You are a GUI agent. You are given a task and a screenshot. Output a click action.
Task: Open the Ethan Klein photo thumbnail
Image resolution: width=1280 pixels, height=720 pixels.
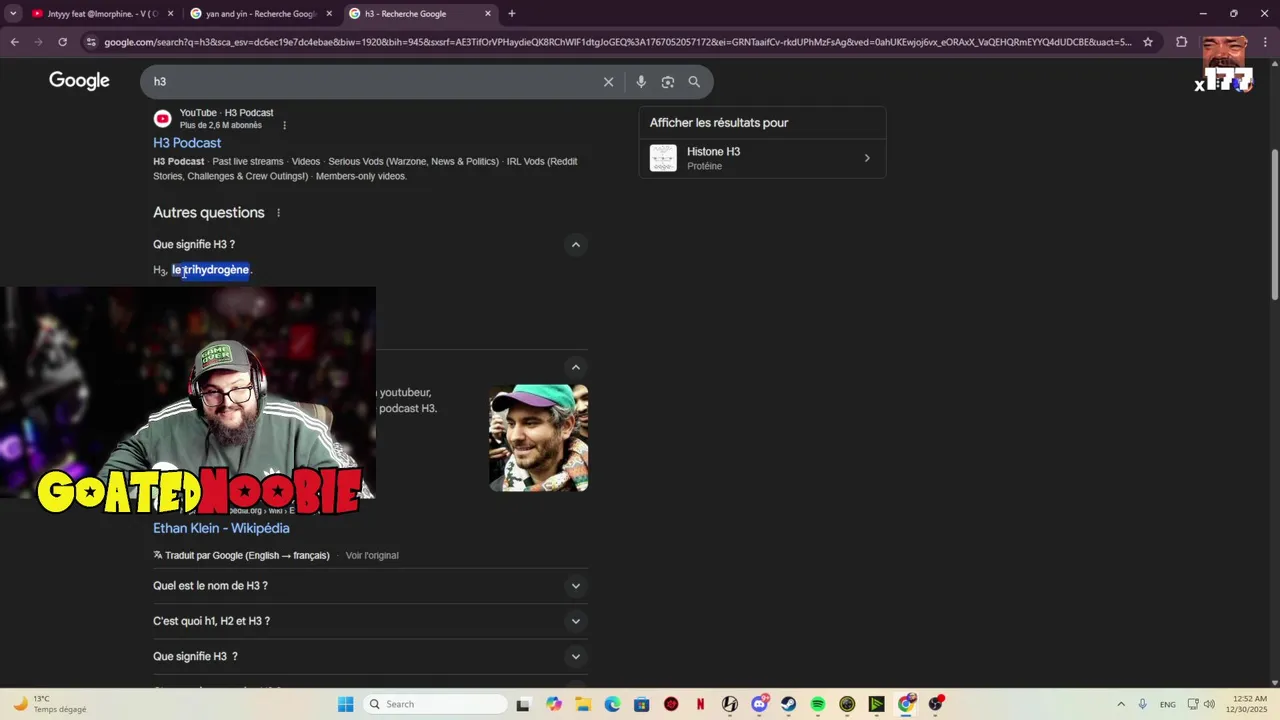pos(538,438)
